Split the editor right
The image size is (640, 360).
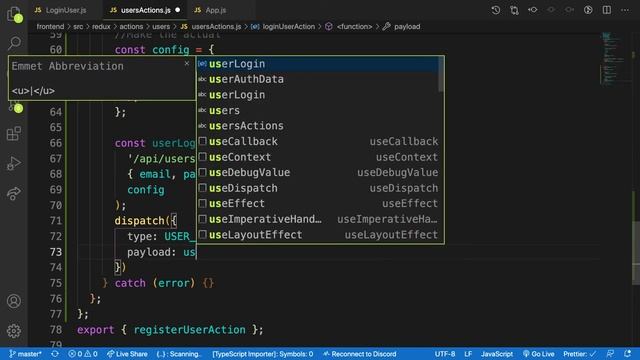click(x=607, y=10)
